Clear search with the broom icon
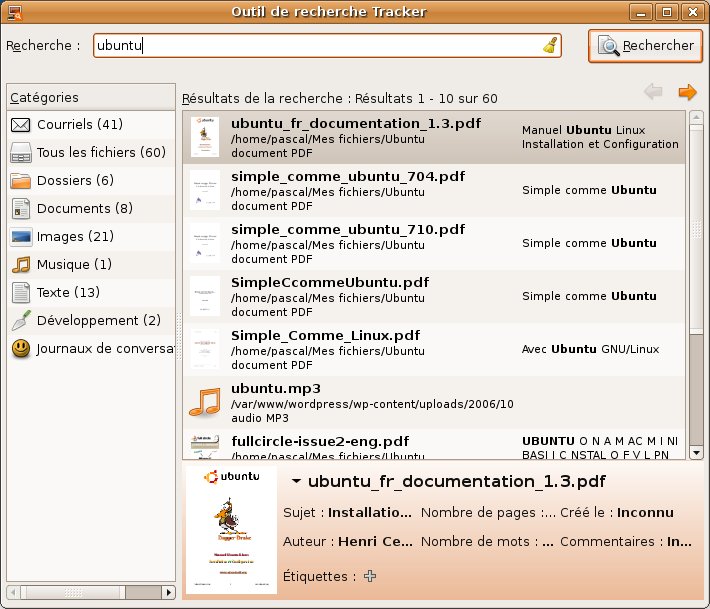 550,45
